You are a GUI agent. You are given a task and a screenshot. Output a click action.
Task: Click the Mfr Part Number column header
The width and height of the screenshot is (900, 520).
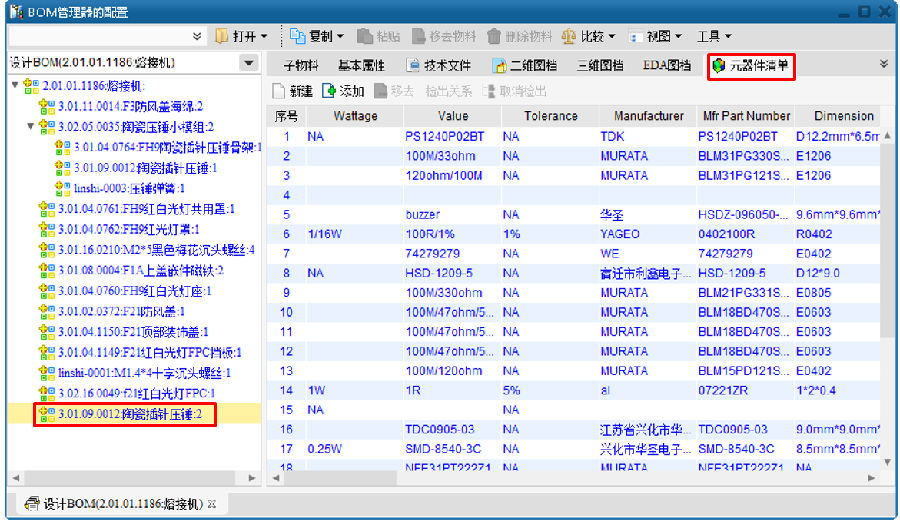click(744, 116)
